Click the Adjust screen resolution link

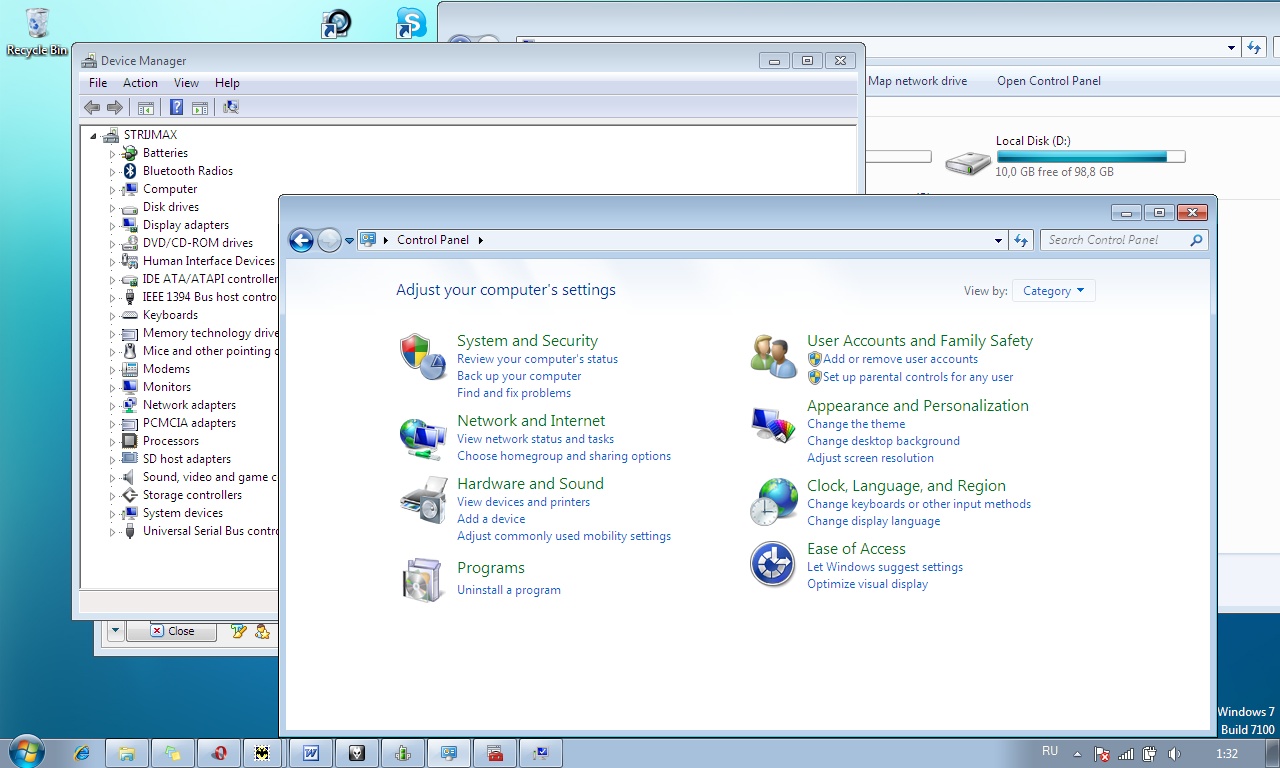[870, 458]
